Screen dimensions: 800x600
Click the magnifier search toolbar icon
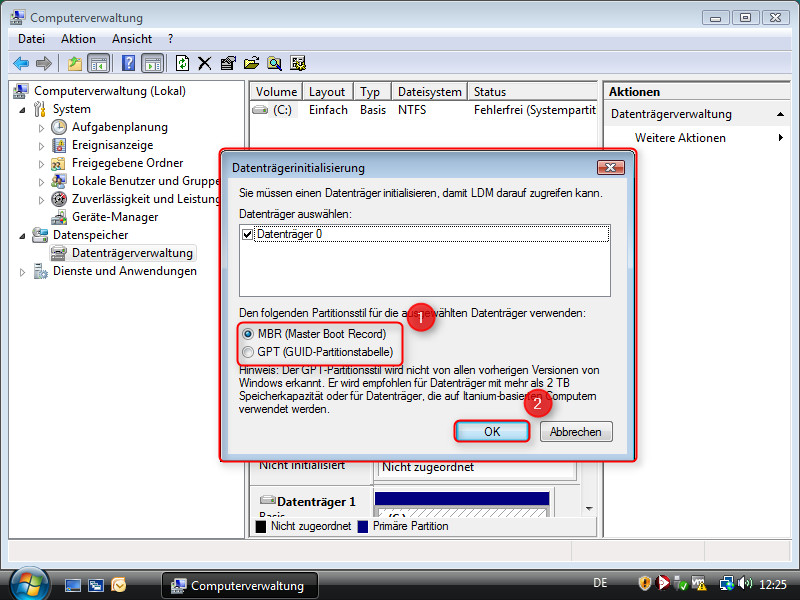[274, 64]
